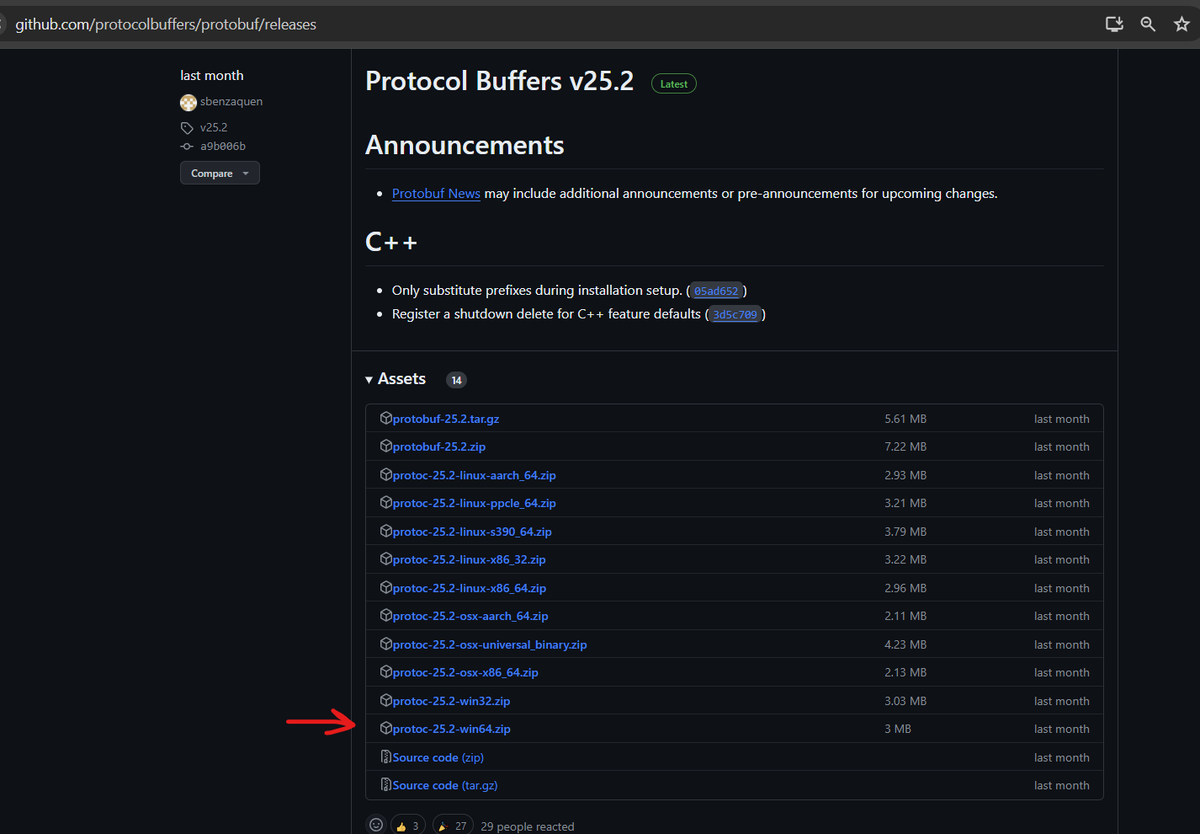Image resolution: width=1200 pixels, height=834 pixels.
Task: Click "last month" date under sidebar
Action: coord(212,75)
